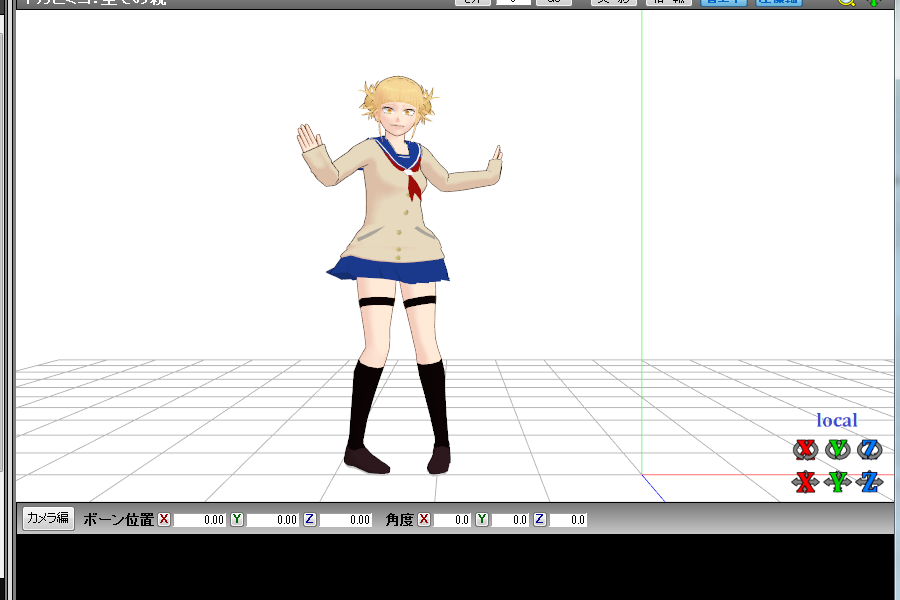Focus the bone position Y value field
The height and width of the screenshot is (600, 900).
pyautogui.click(x=273, y=520)
